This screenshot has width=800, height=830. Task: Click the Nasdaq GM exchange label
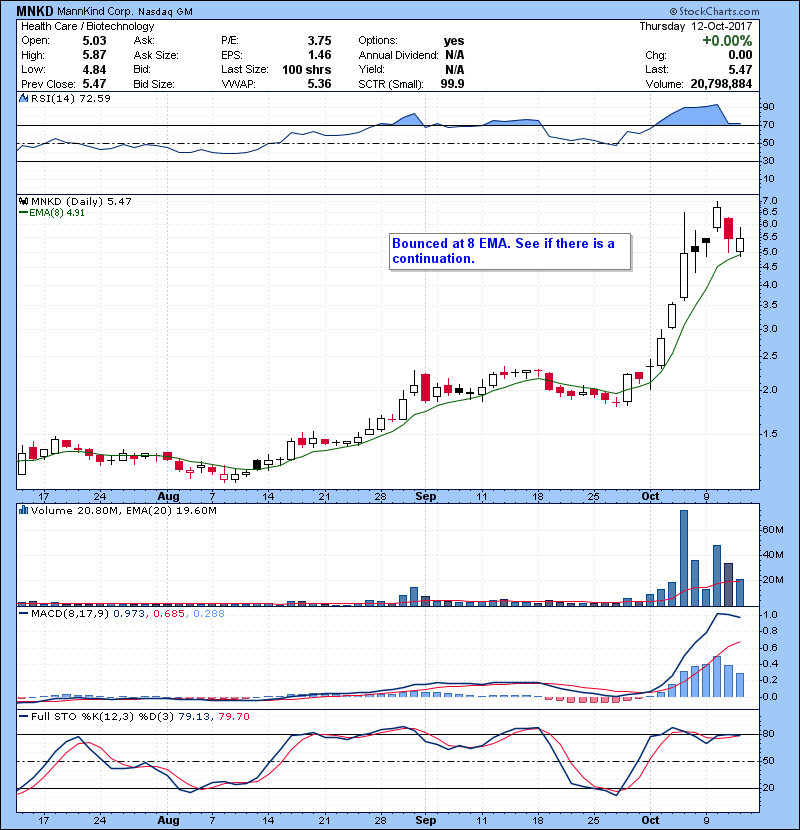pyautogui.click(x=166, y=12)
